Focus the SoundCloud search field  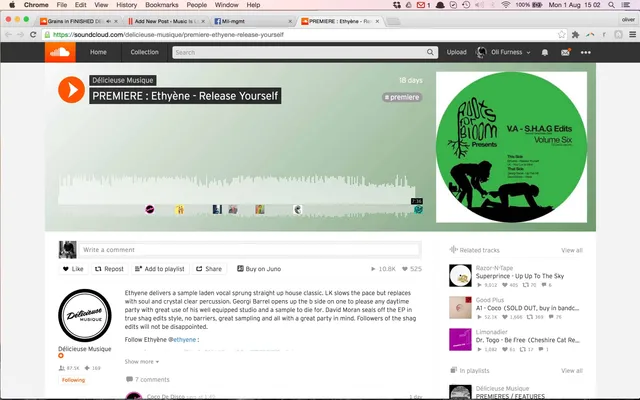tap(304, 52)
